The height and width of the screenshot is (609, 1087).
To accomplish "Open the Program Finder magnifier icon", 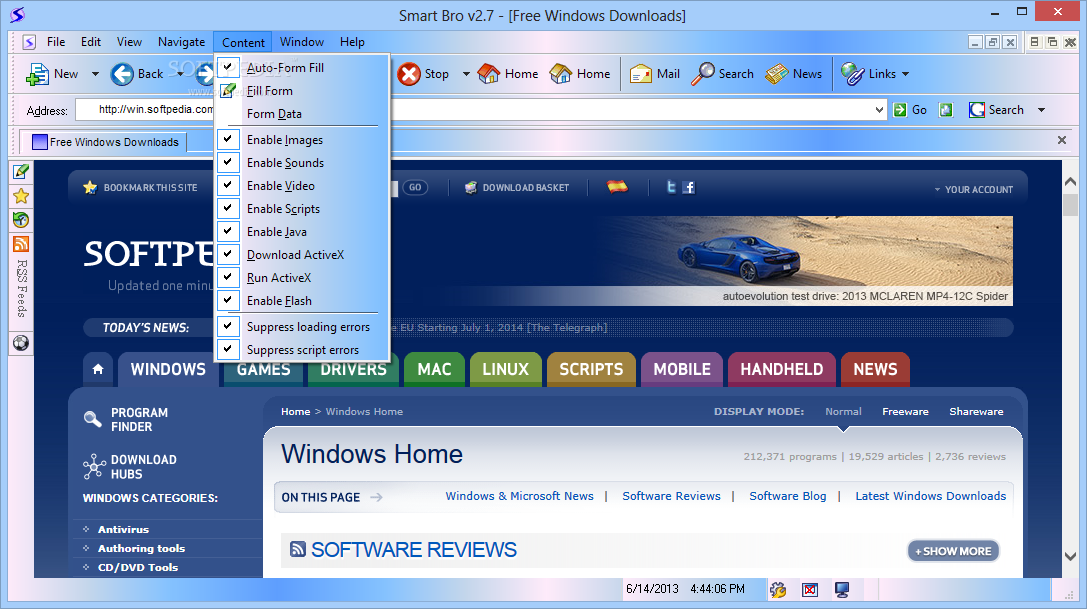I will tap(92, 419).
